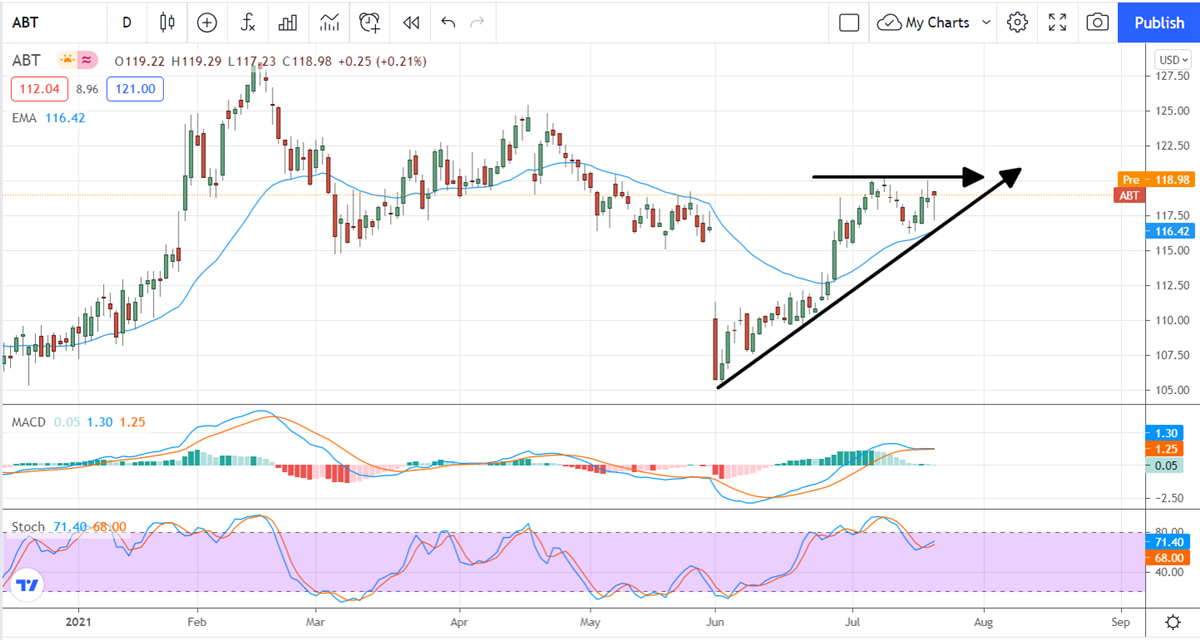Open the ABT symbol search
The width and height of the screenshot is (1200, 640).
pos(40,22)
